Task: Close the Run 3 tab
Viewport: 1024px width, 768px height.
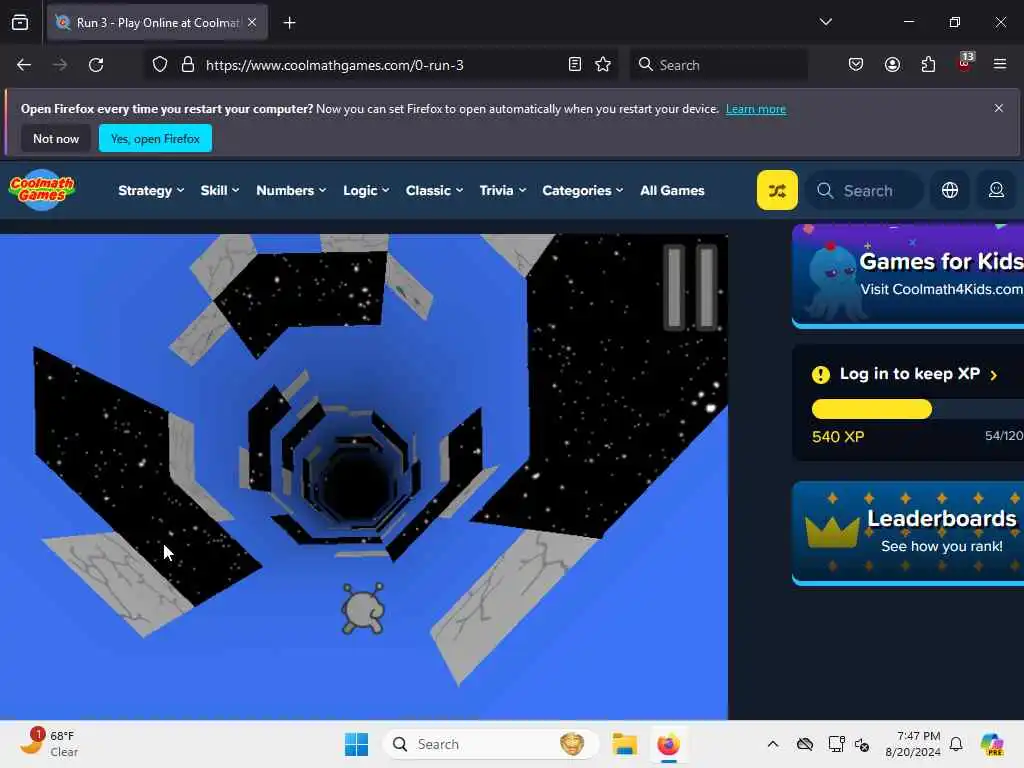Action: (252, 23)
